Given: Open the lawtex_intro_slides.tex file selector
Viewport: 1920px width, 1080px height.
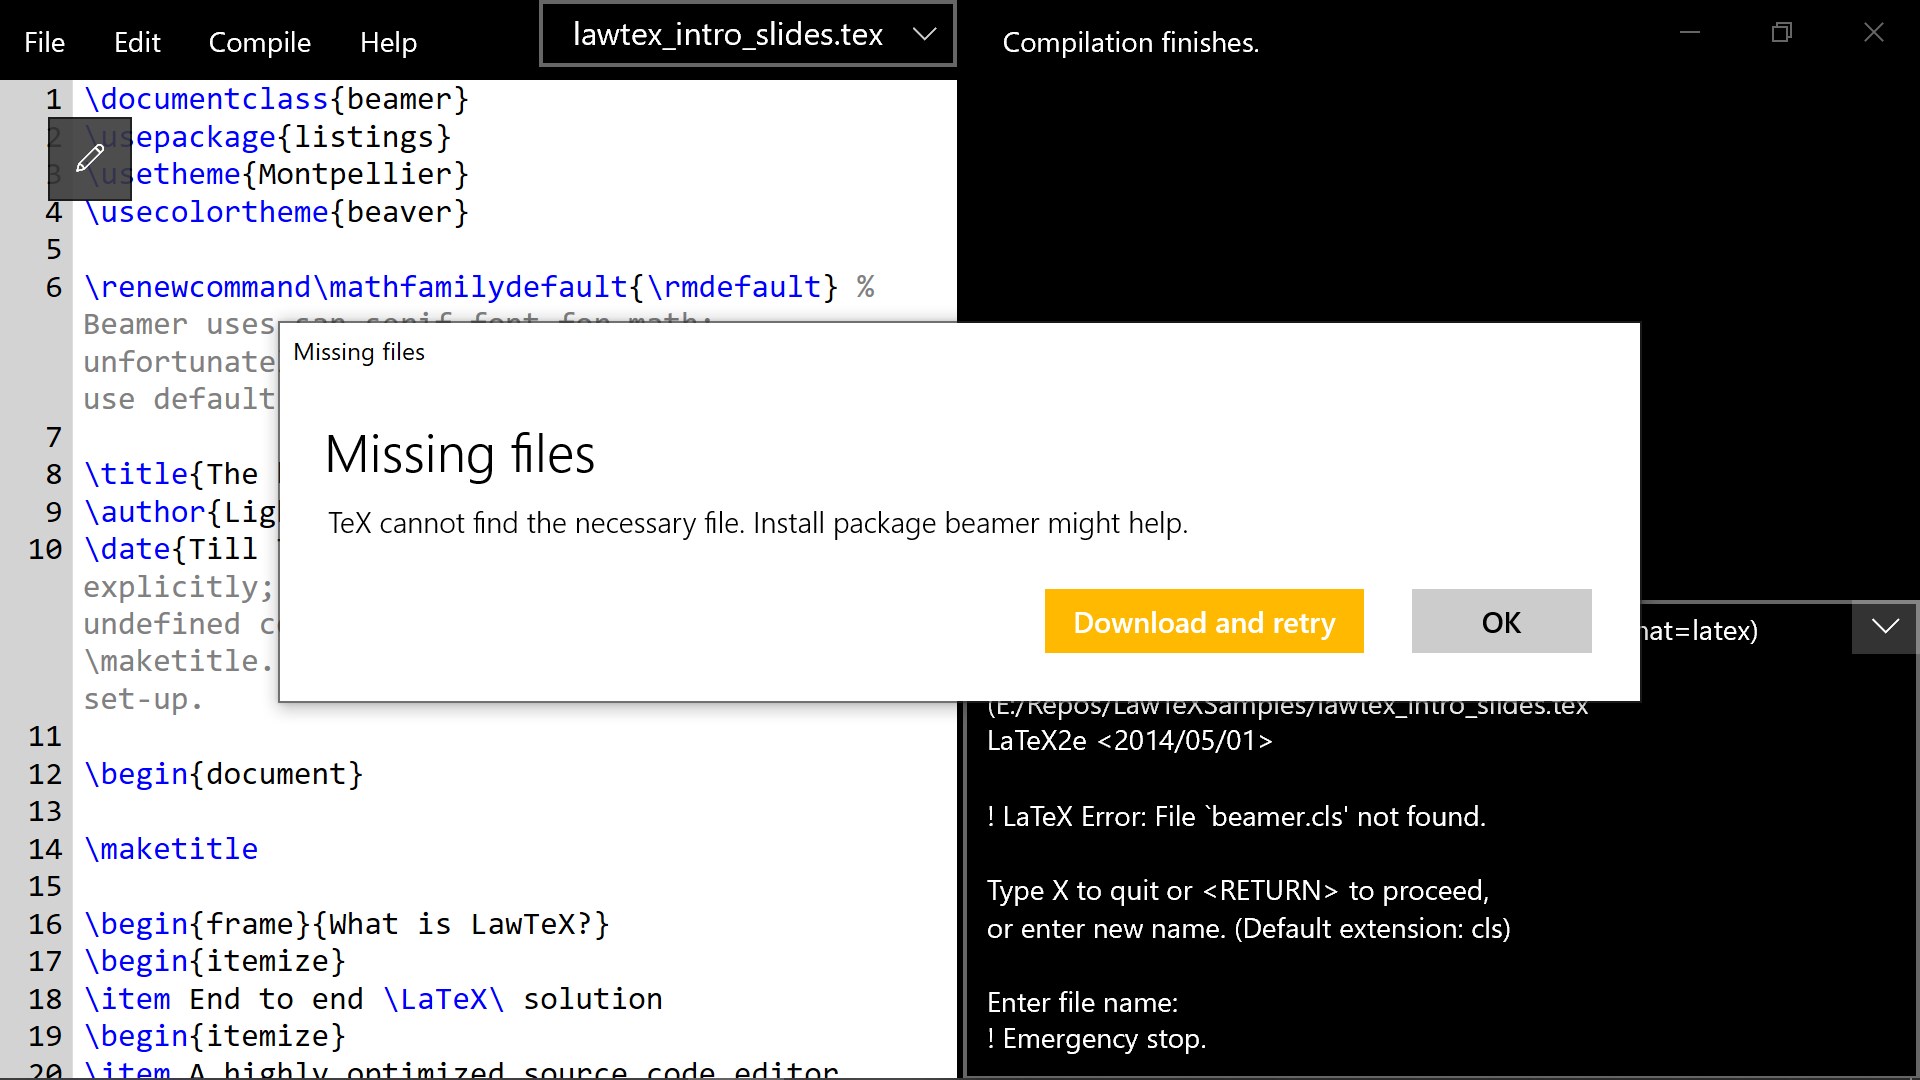Looking at the screenshot, I should point(727,35).
